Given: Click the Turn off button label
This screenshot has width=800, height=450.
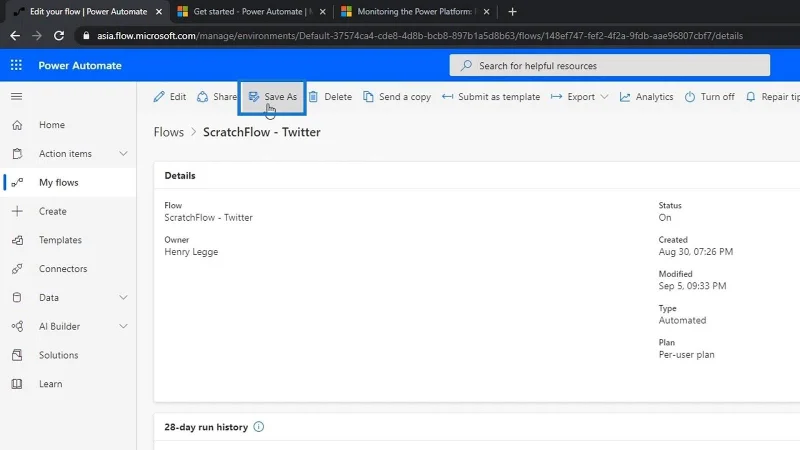Looking at the screenshot, I should pos(717,96).
